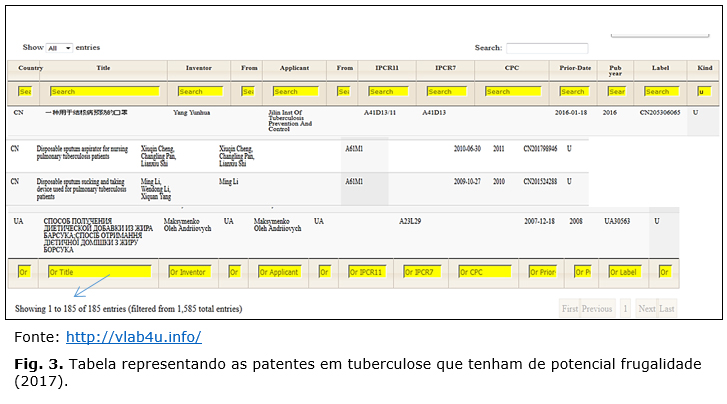Sort by the Inventor column header

pyautogui.click(x=198, y=69)
